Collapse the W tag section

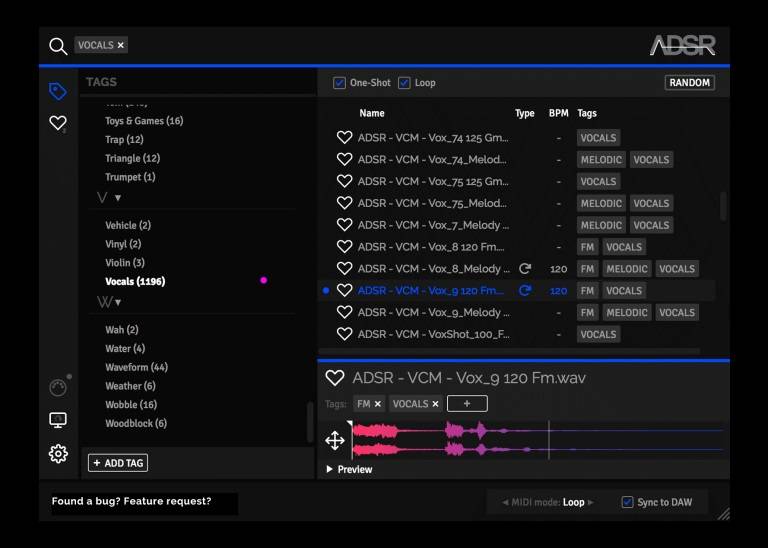pyautogui.click(x=117, y=302)
